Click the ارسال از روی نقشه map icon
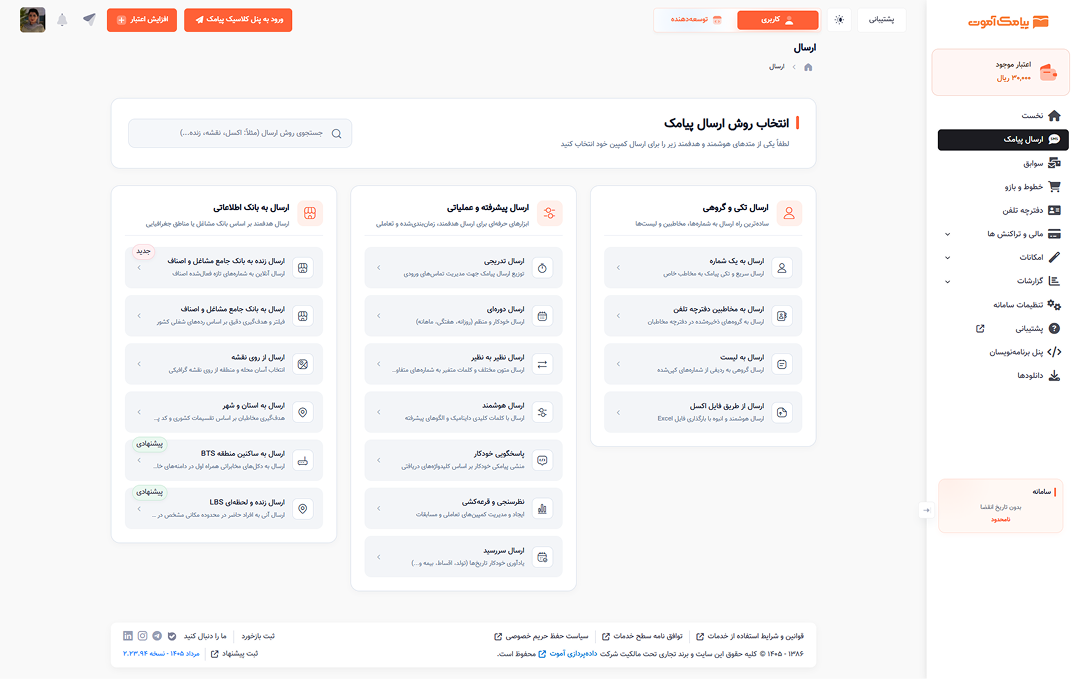This screenshot has width=1075, height=679. 303,364
